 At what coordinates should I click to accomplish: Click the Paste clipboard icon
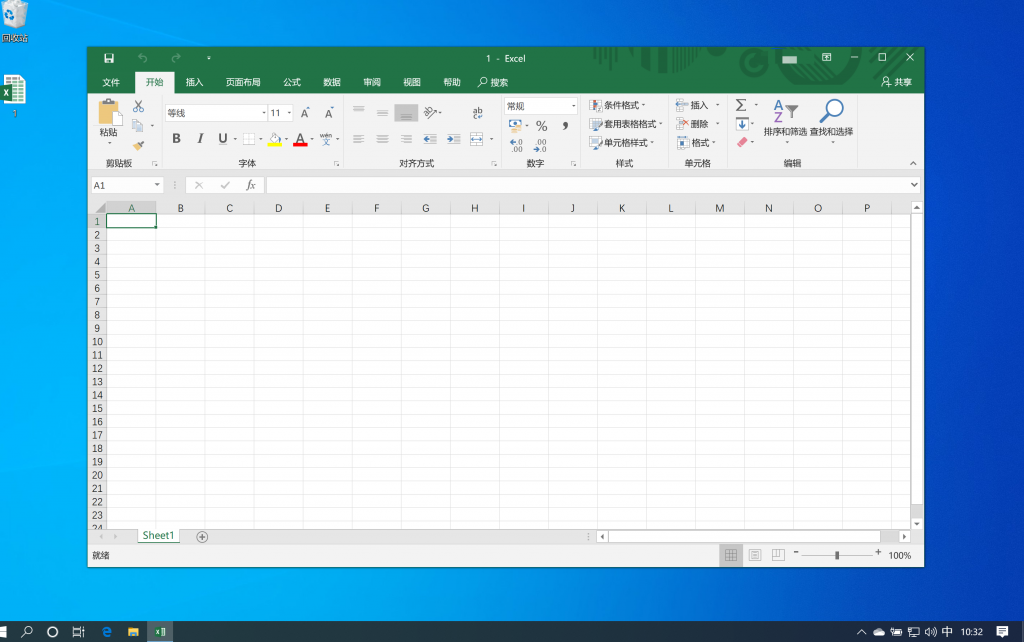(110, 112)
